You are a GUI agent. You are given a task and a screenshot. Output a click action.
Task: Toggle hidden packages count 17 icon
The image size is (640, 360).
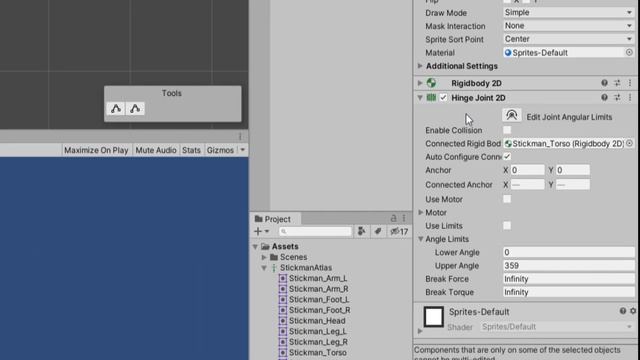399,231
